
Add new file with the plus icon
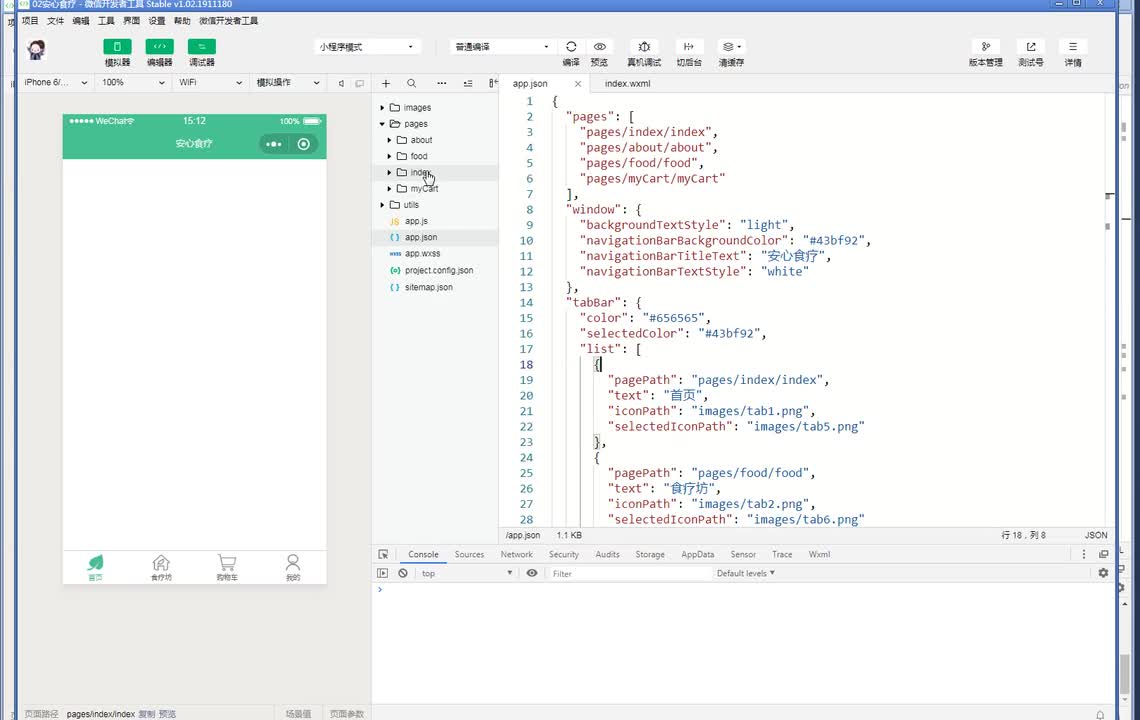point(386,83)
